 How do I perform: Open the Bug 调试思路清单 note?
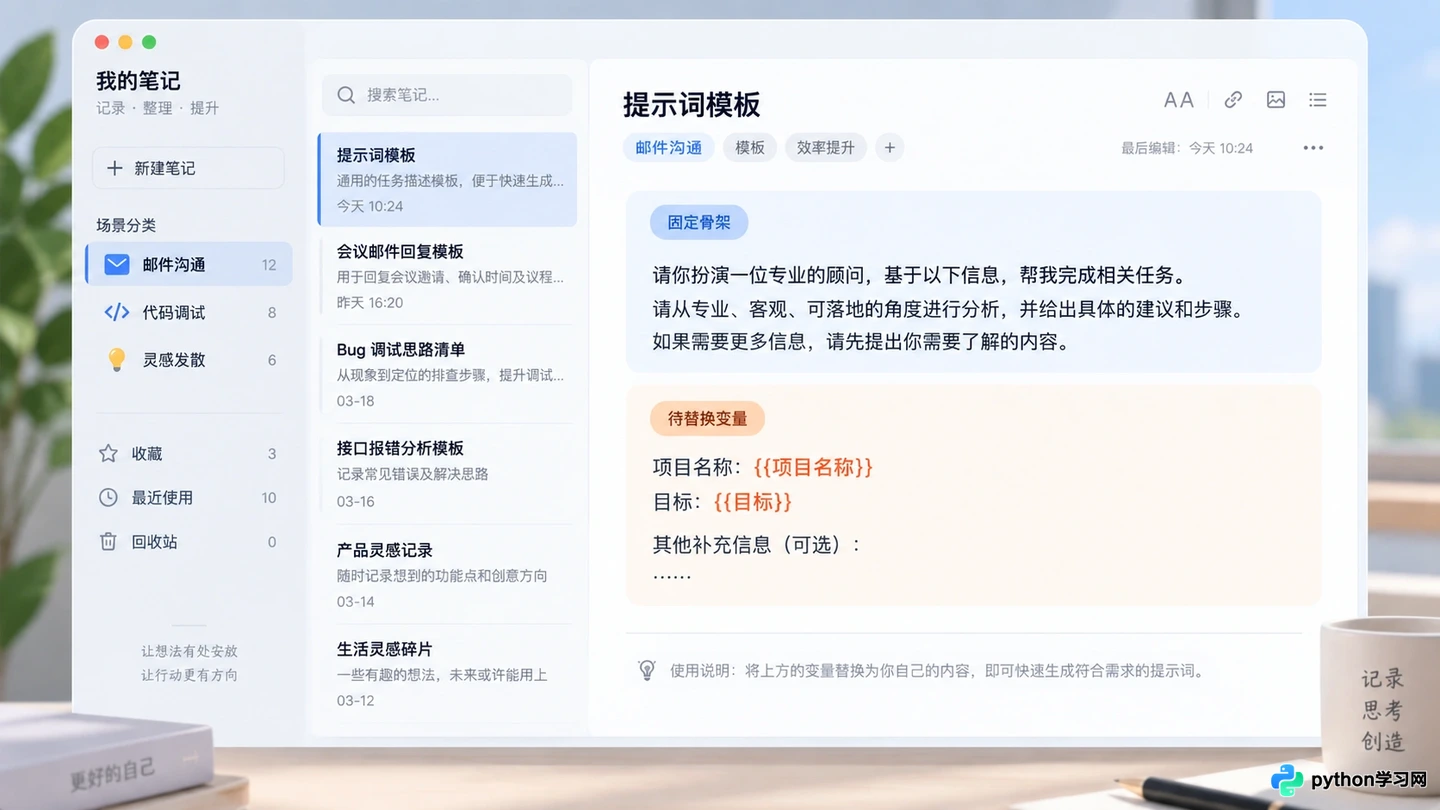[447, 374]
